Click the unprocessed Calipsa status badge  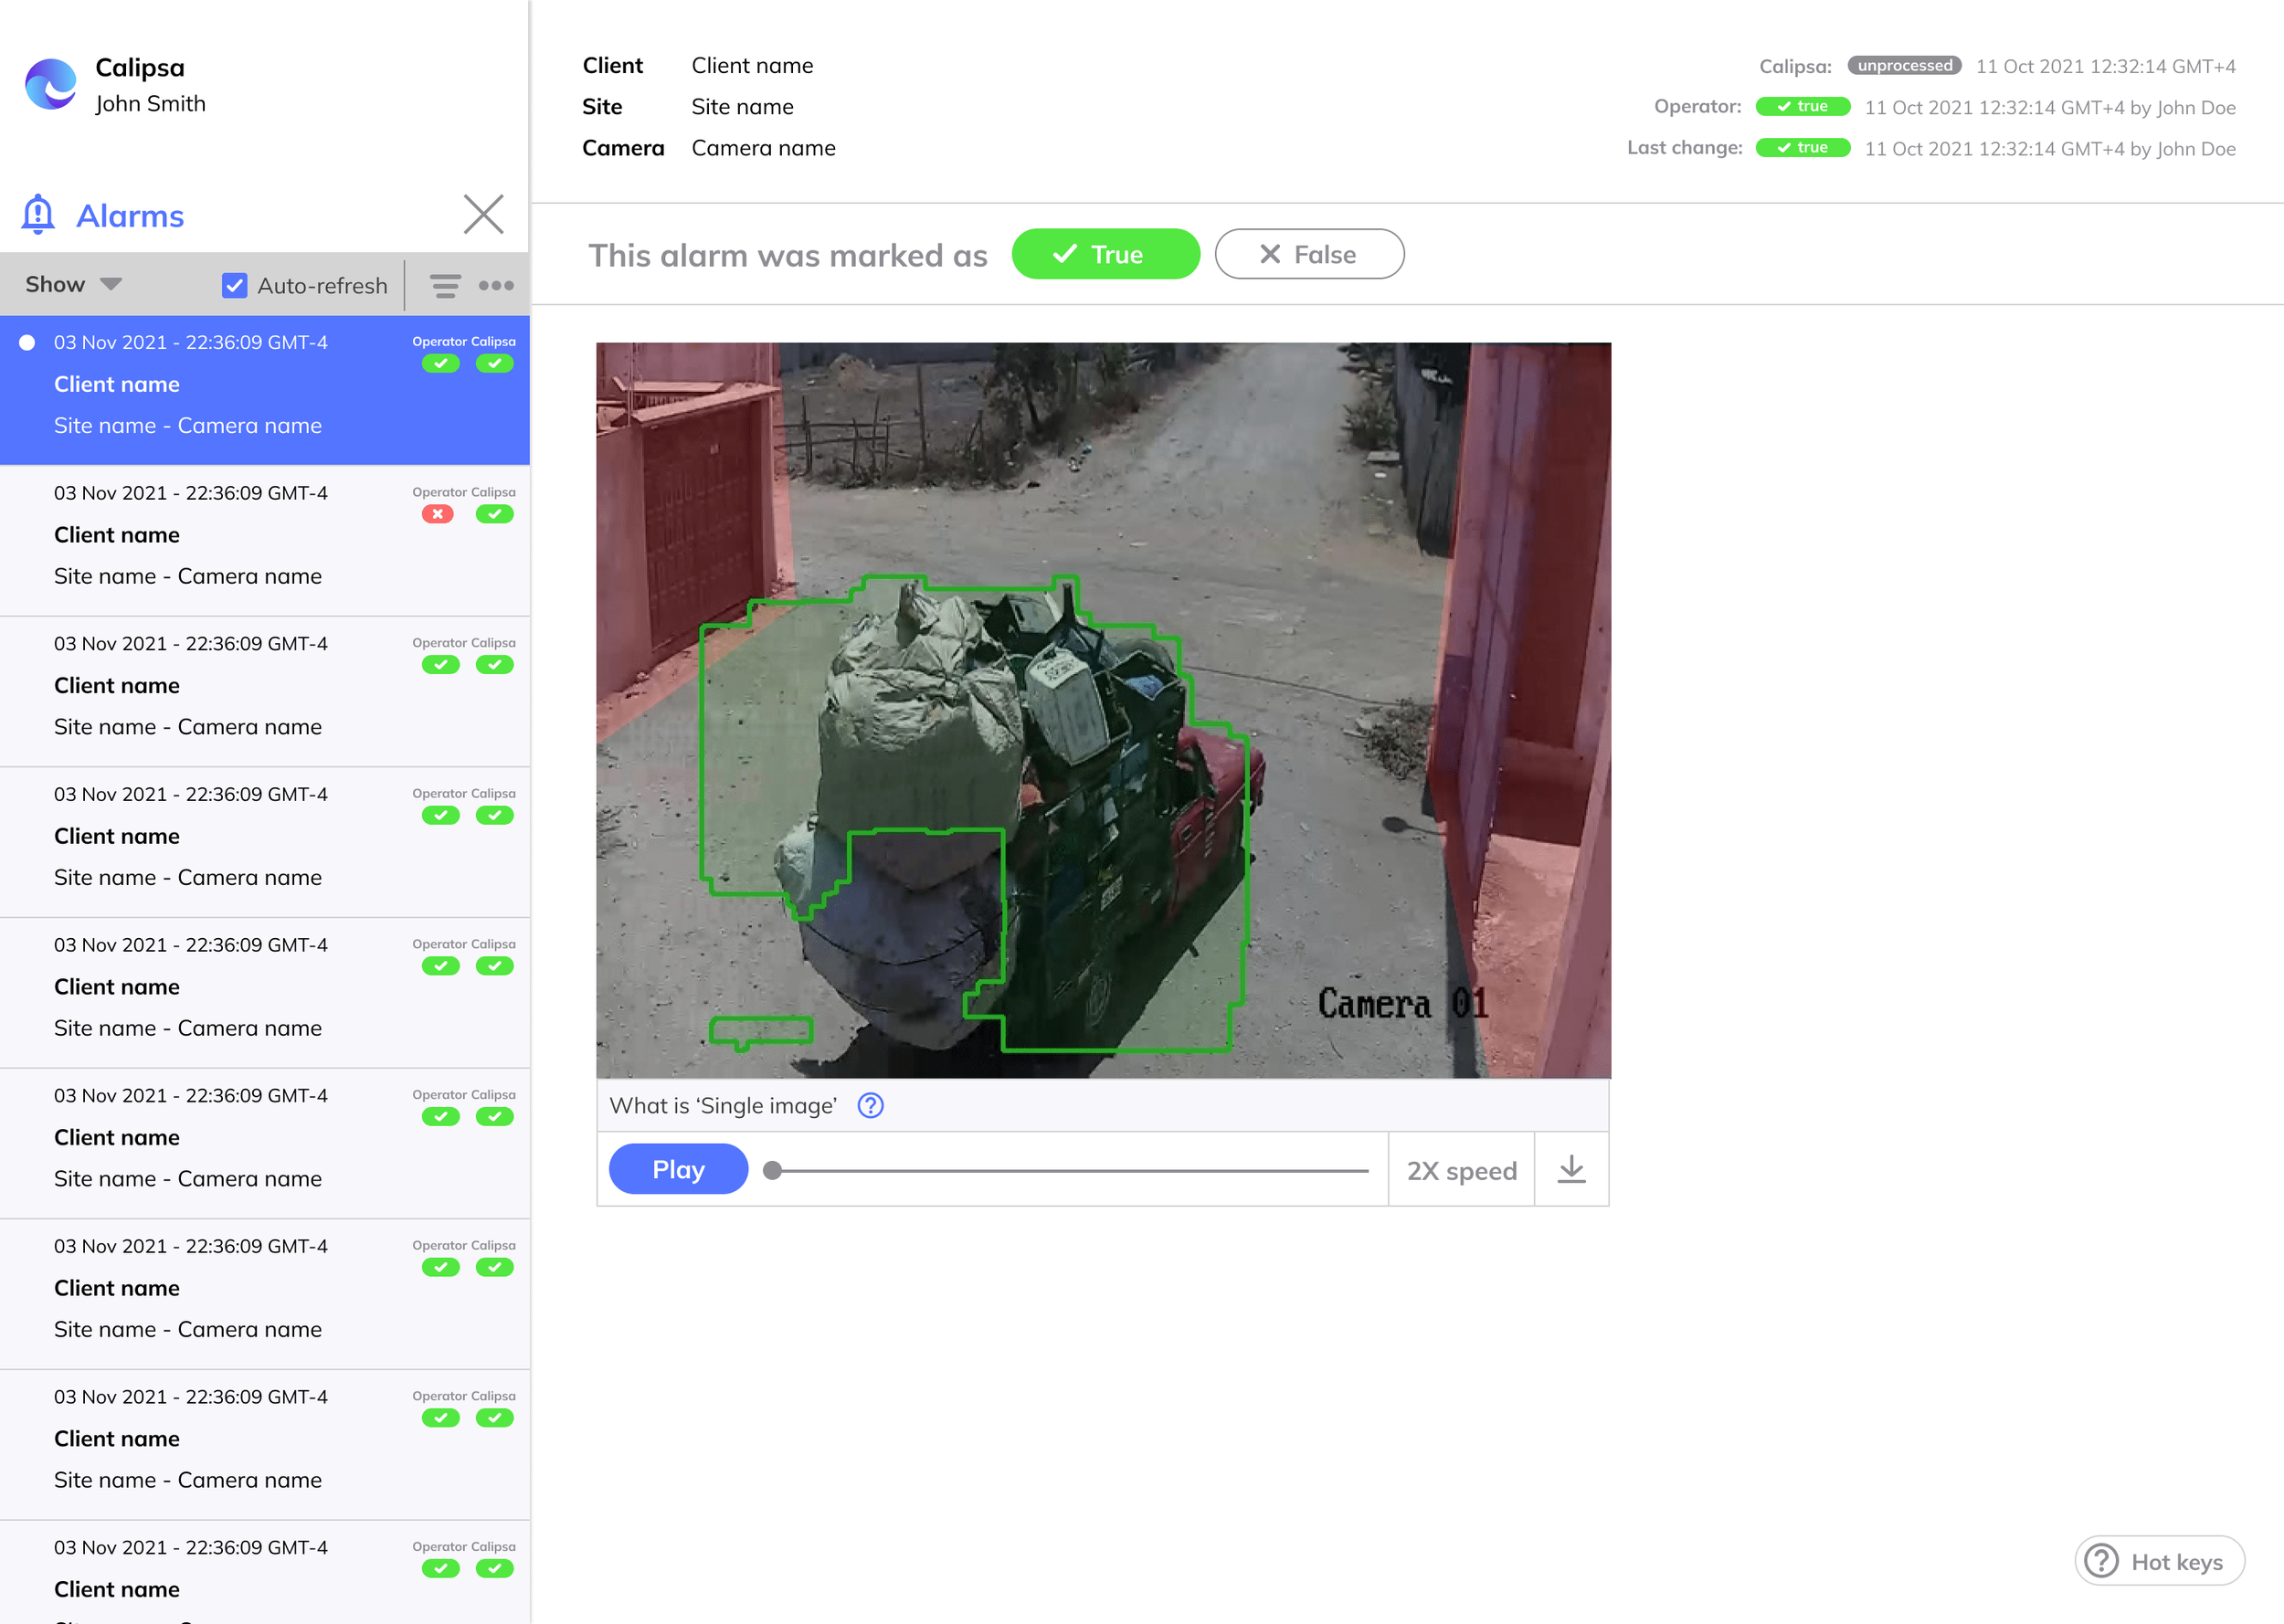point(1904,66)
